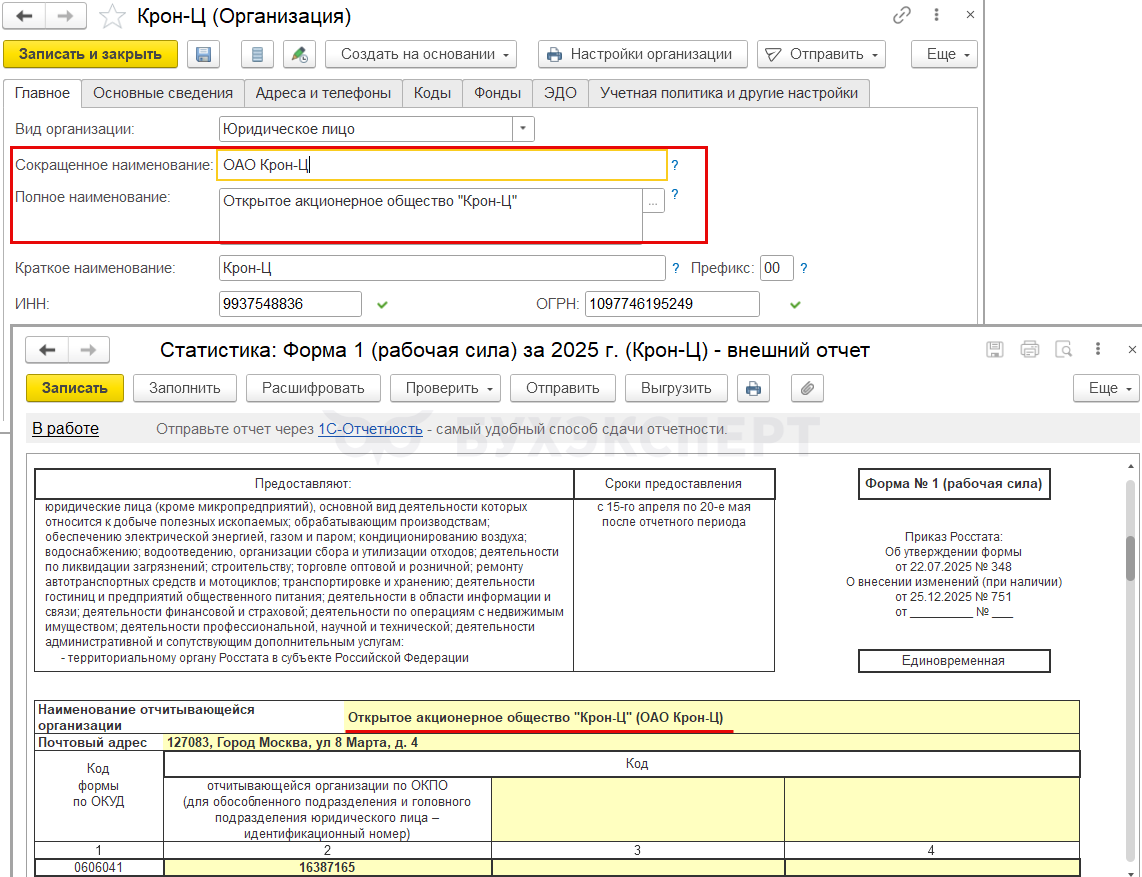
Task: Click the Заполнить button in report
Action: [x=185, y=388]
